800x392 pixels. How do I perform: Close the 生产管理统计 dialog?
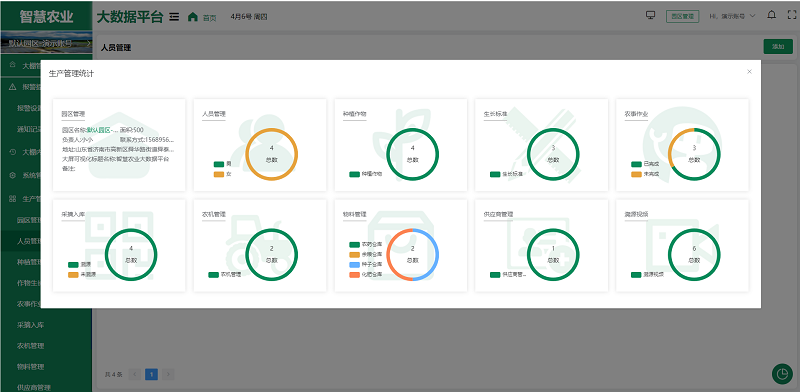pos(749,71)
